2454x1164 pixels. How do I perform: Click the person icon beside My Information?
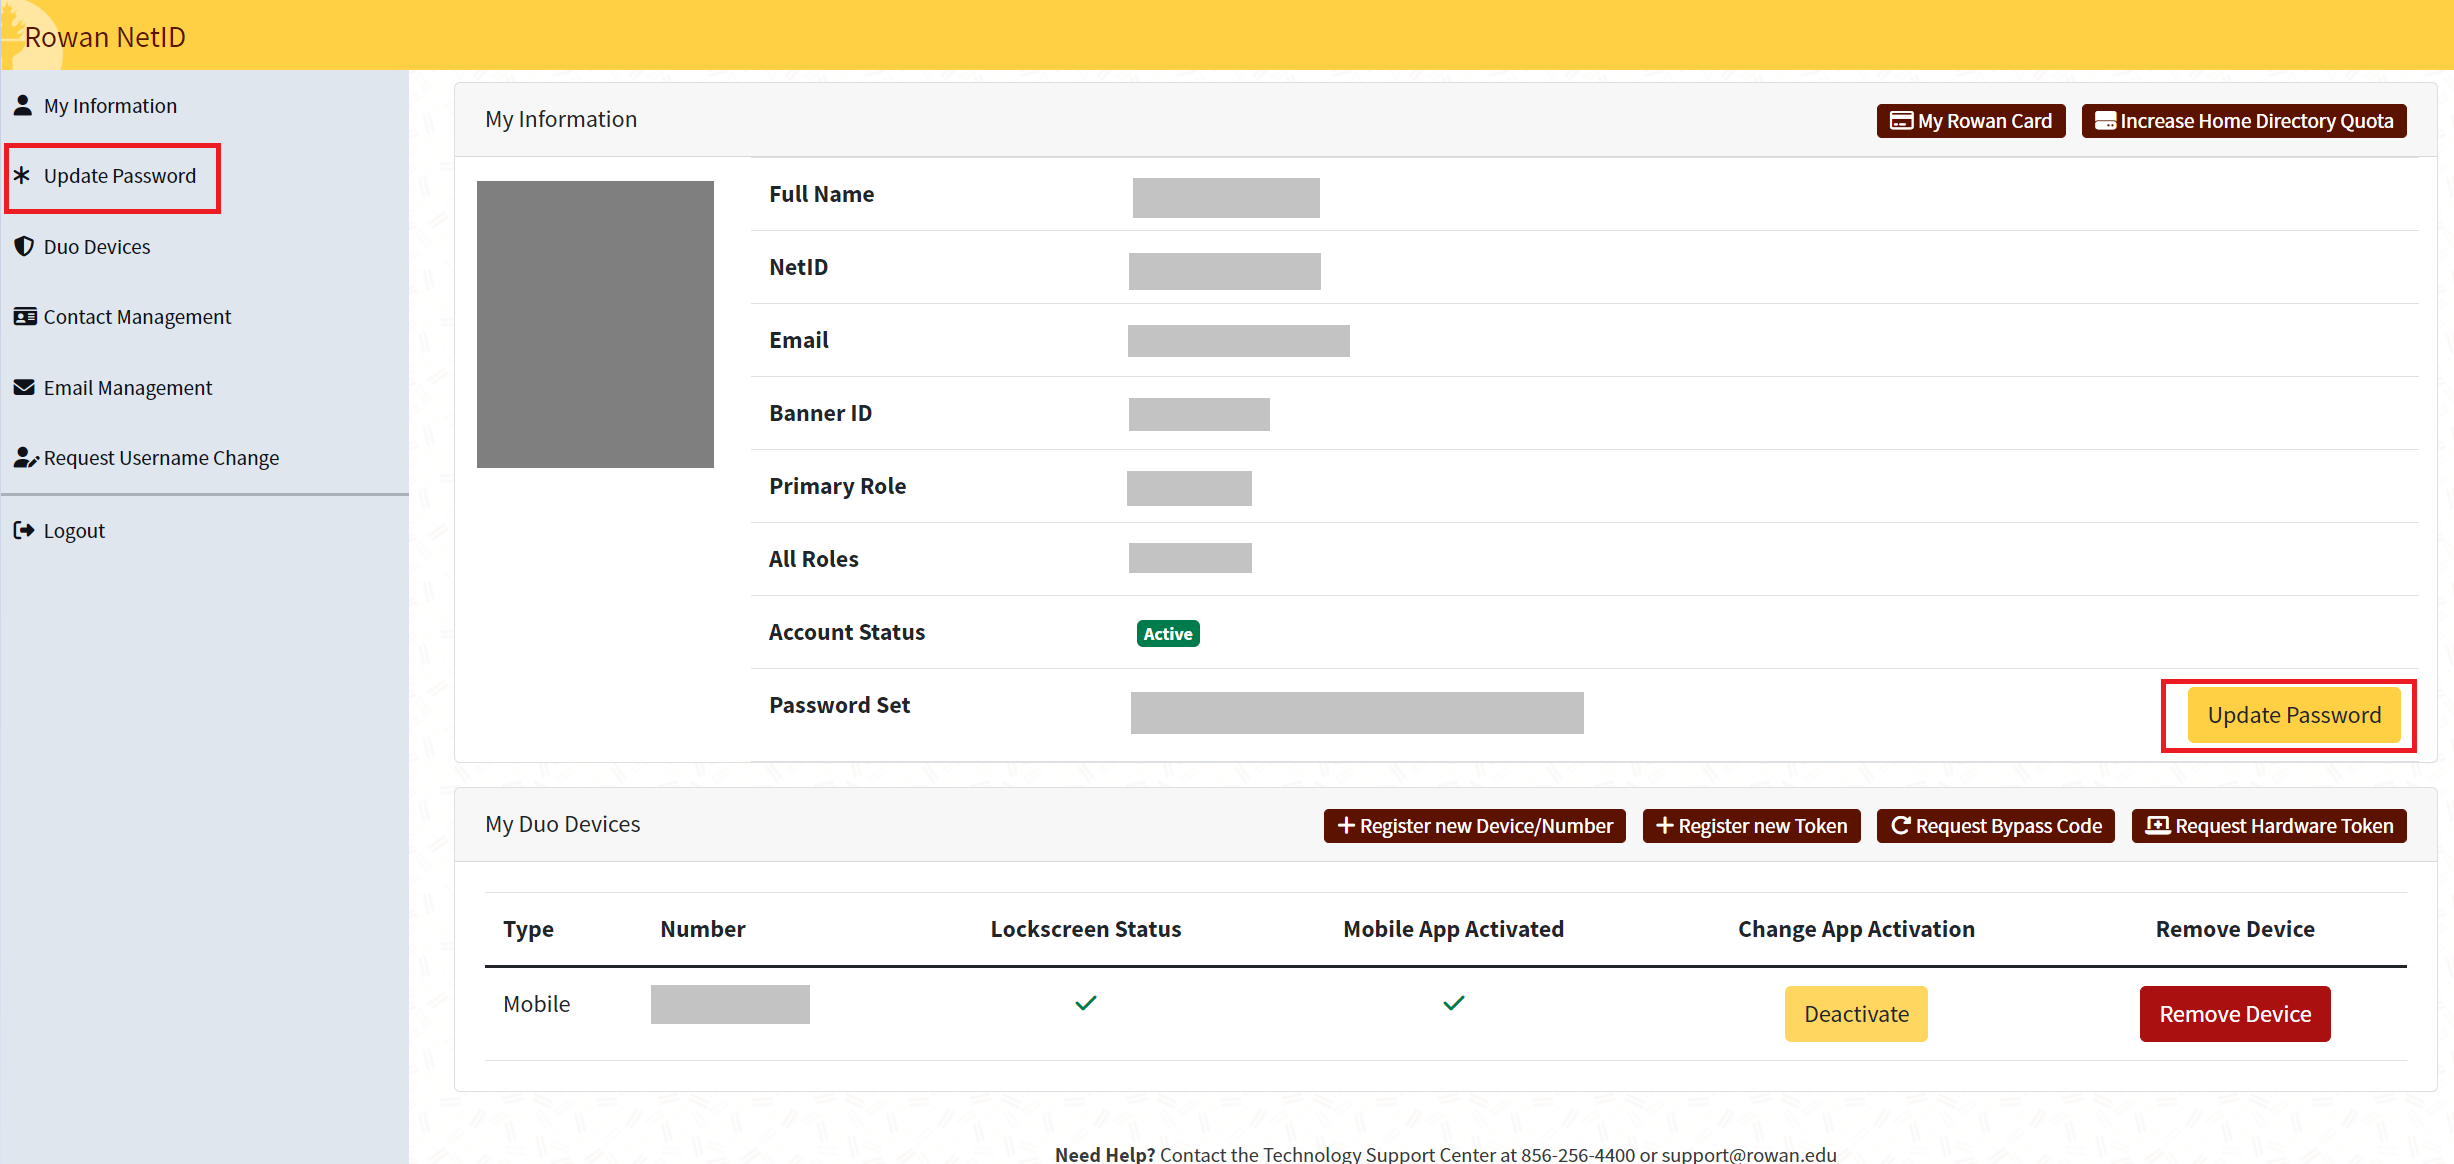click(22, 105)
